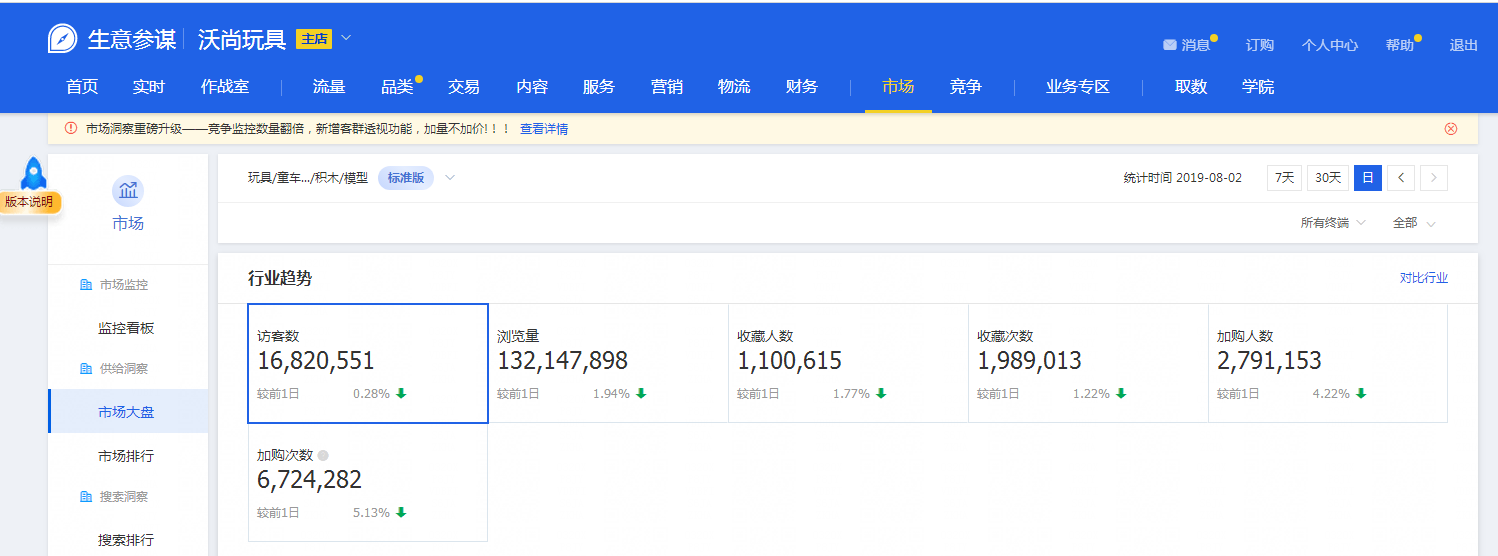This screenshot has height=556, width=1498.
Task: Open the 实时 tab
Action: tap(148, 87)
